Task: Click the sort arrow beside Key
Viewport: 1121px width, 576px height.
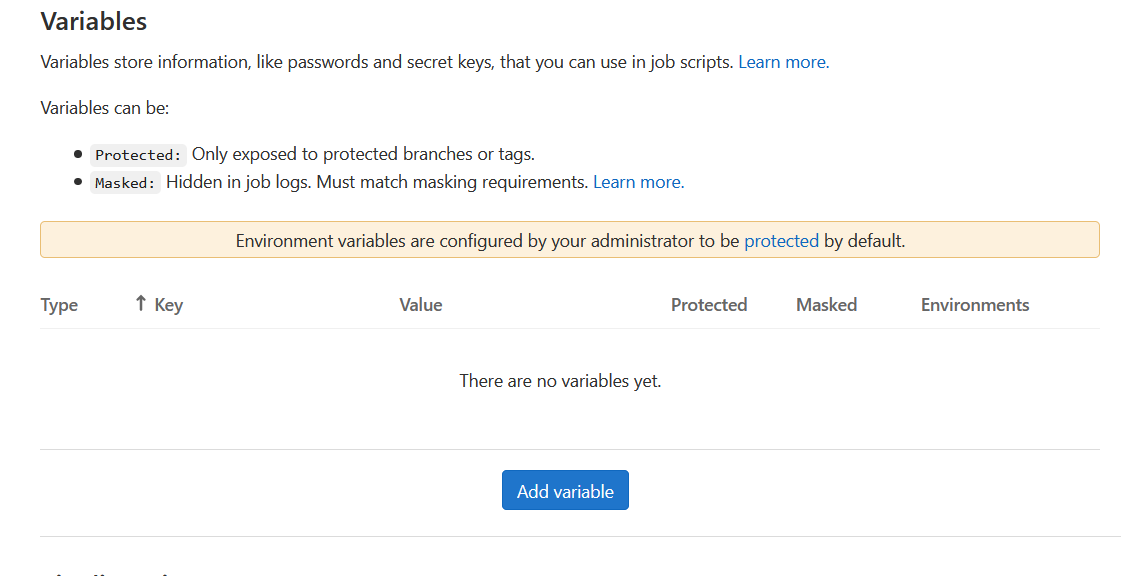Action: click(x=141, y=304)
